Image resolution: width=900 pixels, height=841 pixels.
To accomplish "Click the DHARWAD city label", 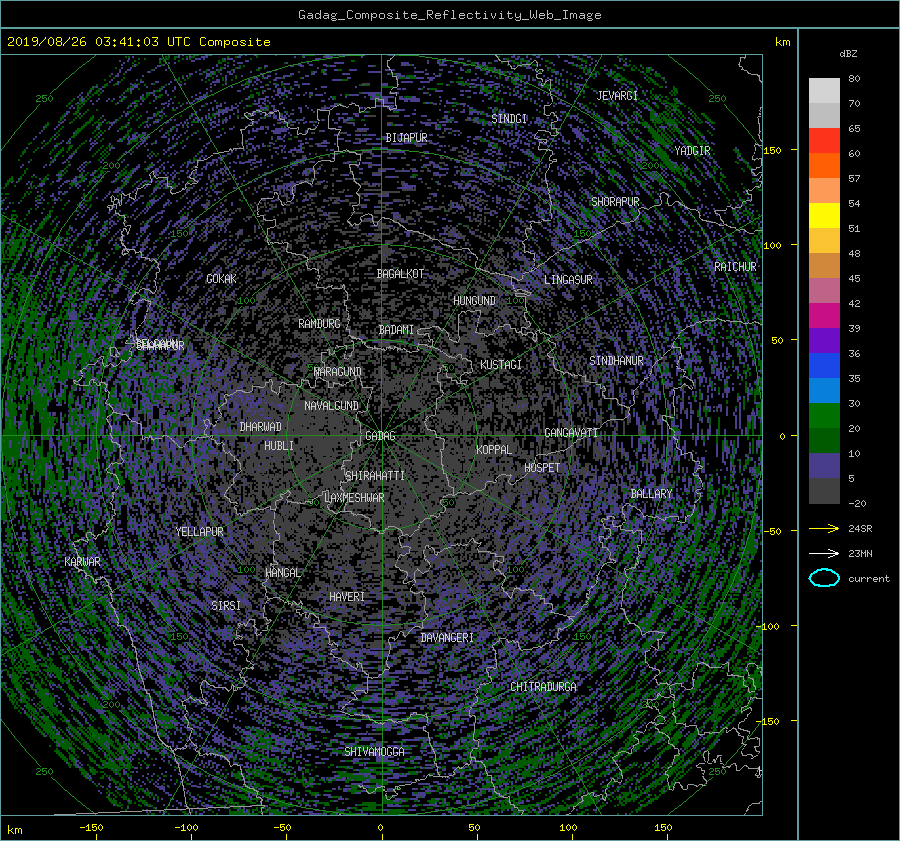I will point(261,427).
